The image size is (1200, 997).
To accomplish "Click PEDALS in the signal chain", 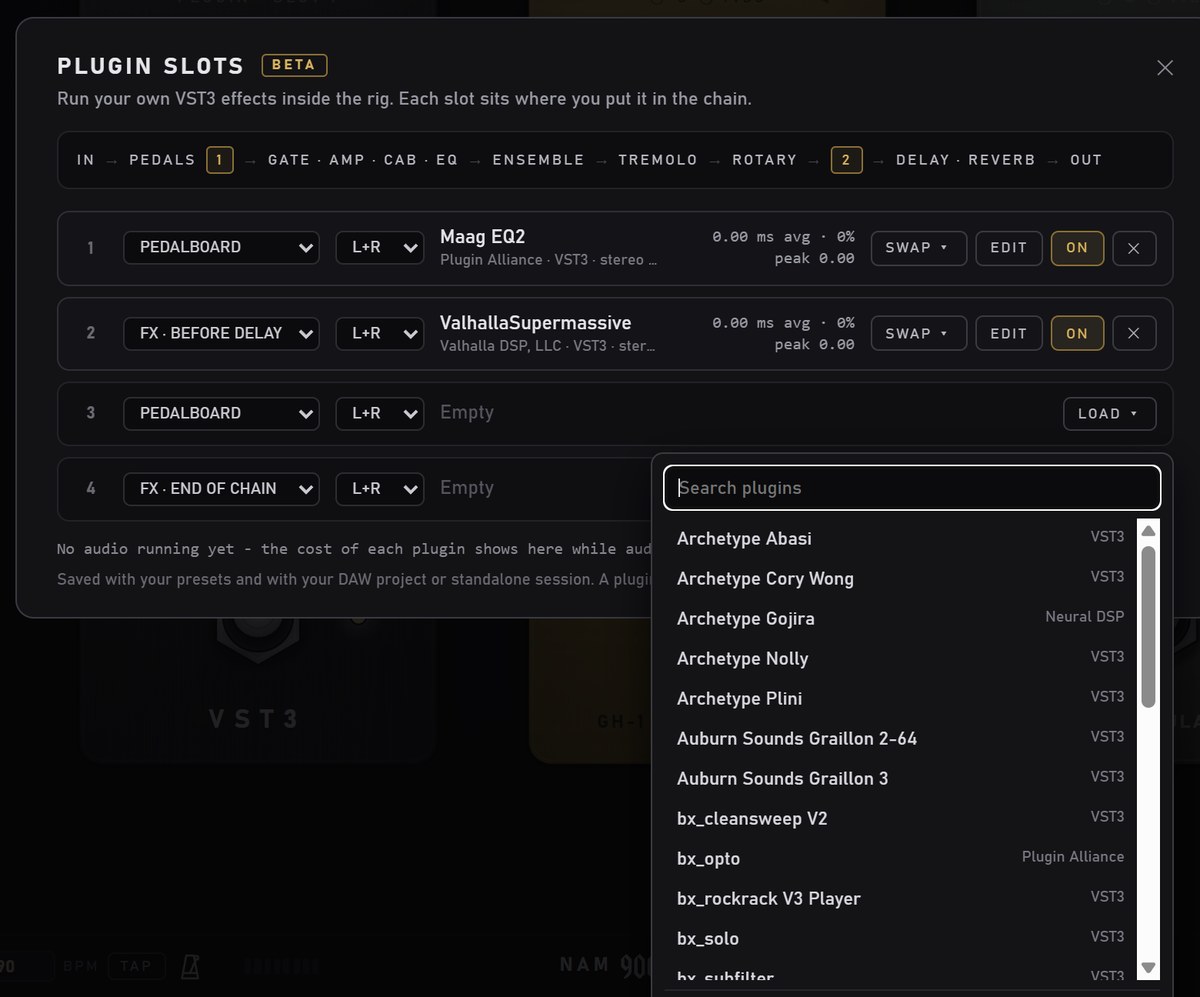I will 162,160.
